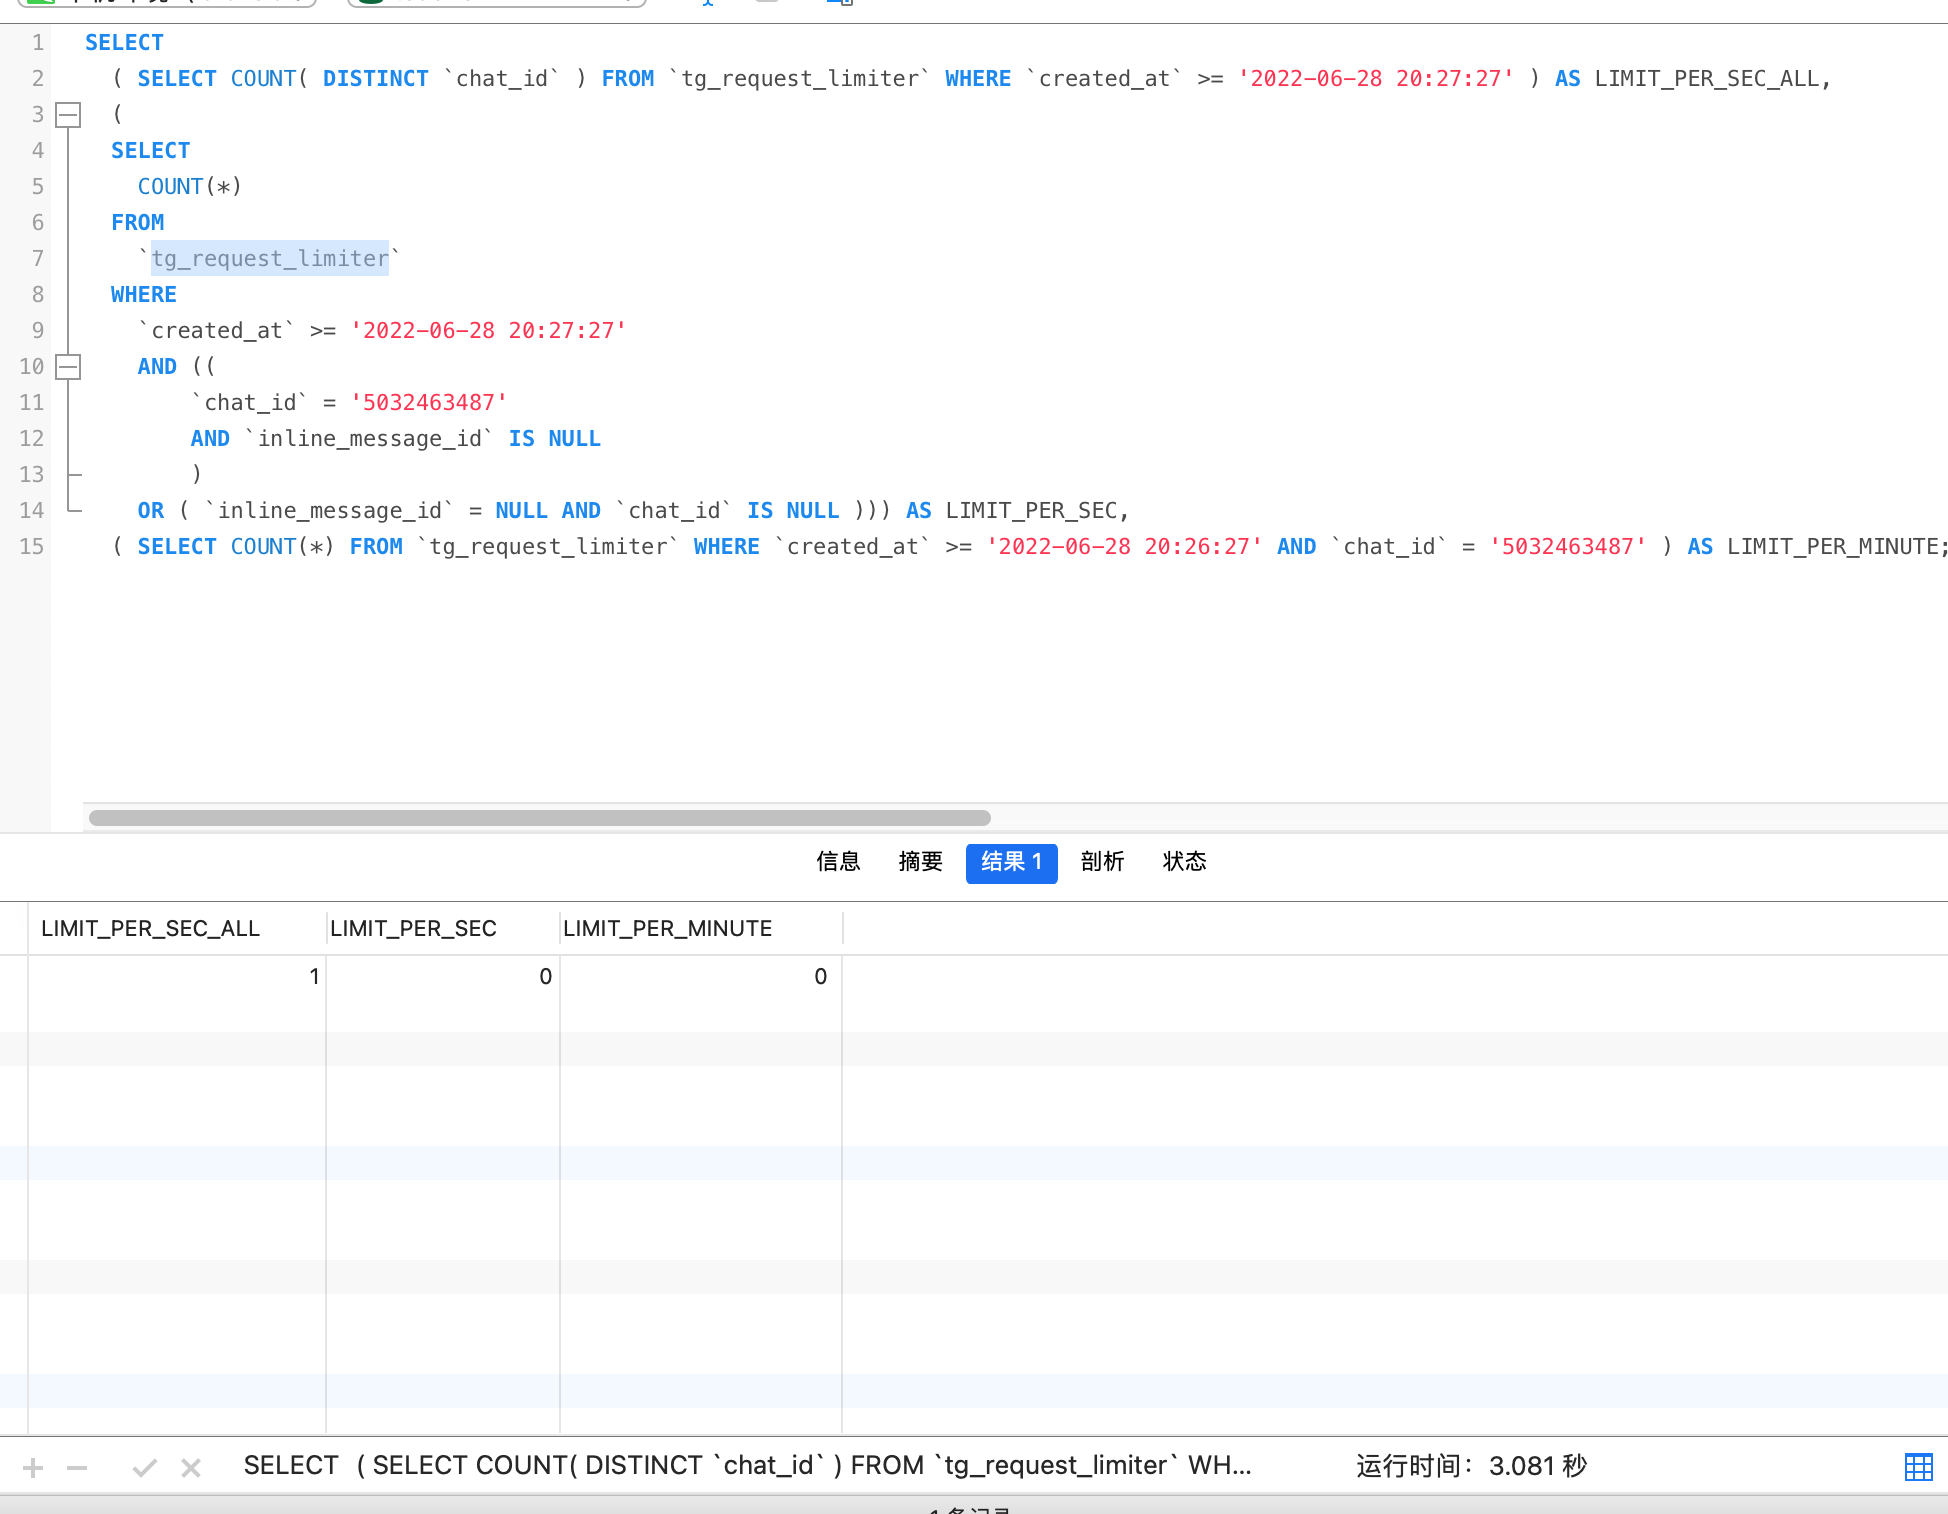Open the 状态 tab
1948x1514 pixels.
(1184, 862)
